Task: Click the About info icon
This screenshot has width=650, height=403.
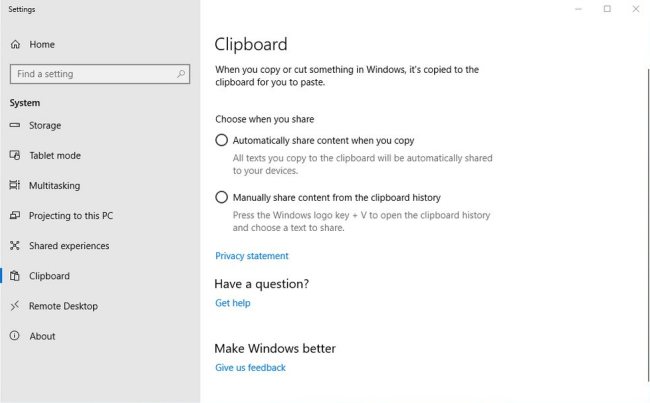Action: point(15,336)
